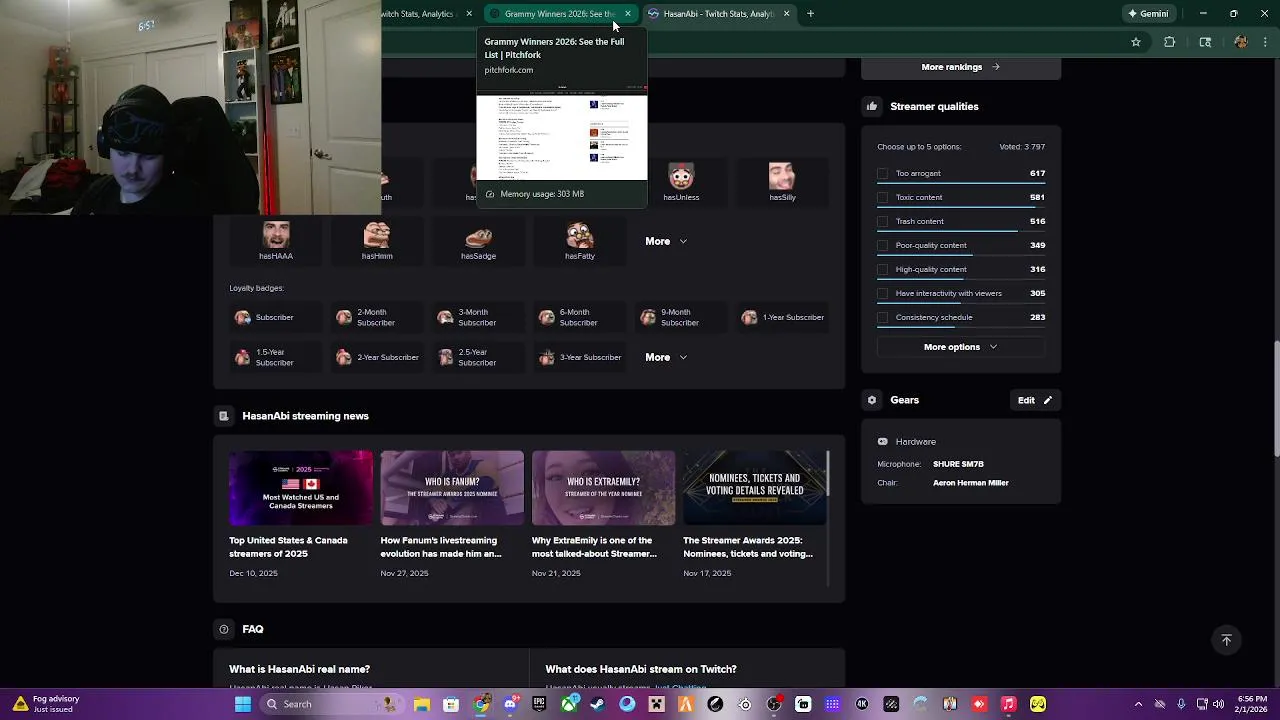1280x720 pixels.
Task: Check the Poor-quality content option
Action: [x=883, y=245]
